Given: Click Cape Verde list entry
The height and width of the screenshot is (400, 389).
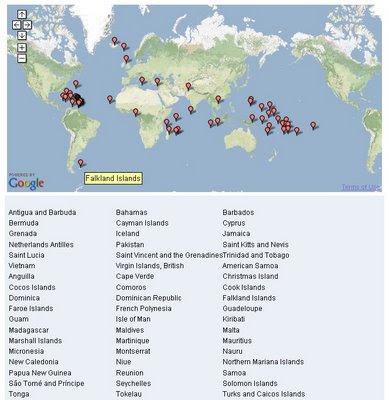Looking at the screenshot, I should point(135,276).
